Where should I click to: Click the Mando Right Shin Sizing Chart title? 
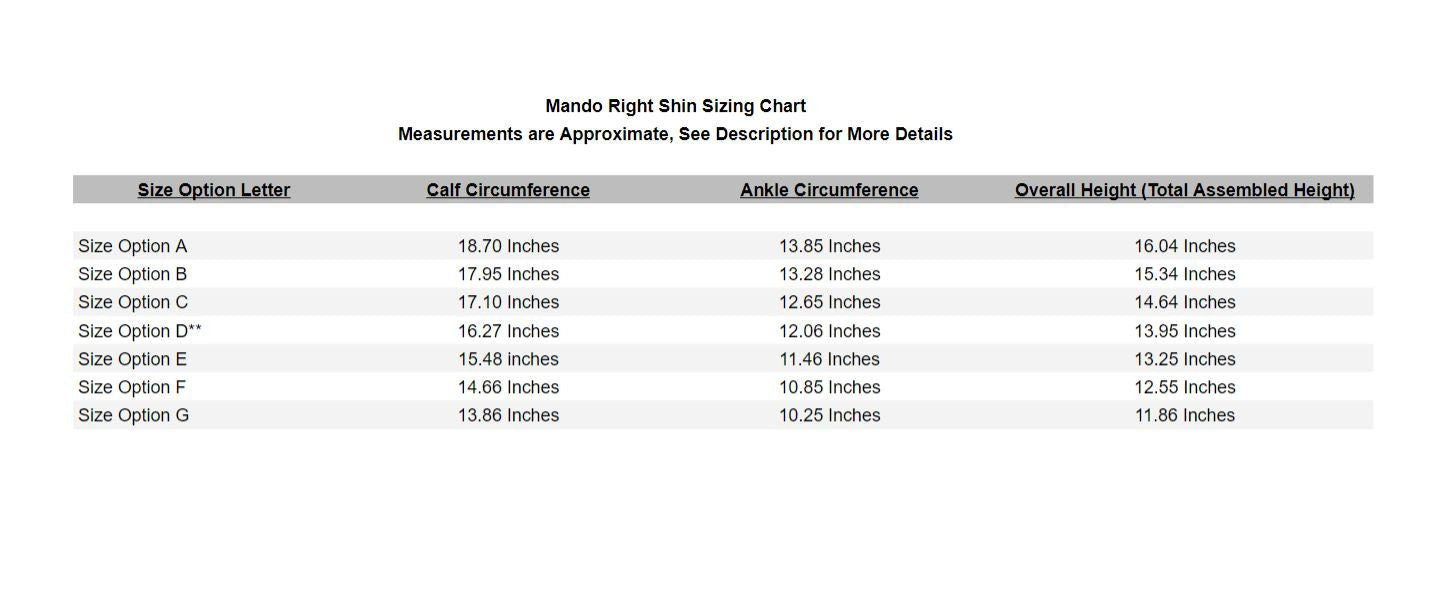point(675,106)
